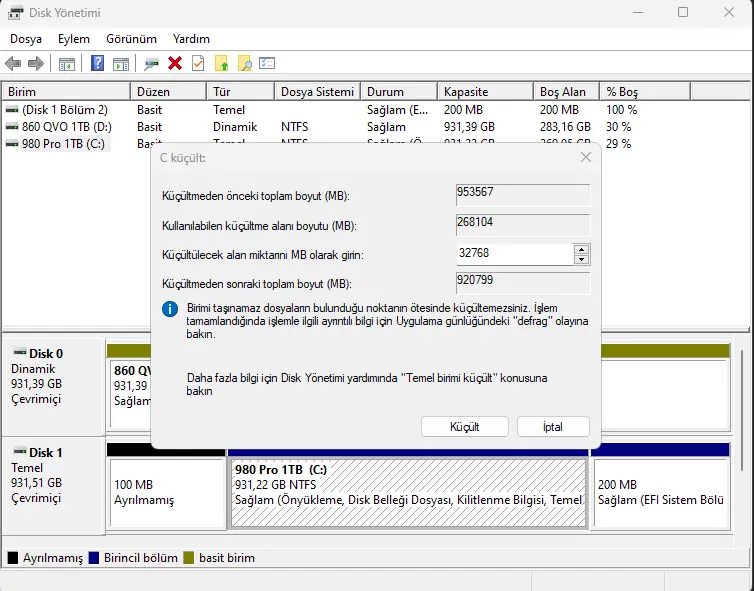Viewport: 754px width, 591px height.
Task: Minimize the Disk Yönetimi window
Action: click(x=638, y=13)
